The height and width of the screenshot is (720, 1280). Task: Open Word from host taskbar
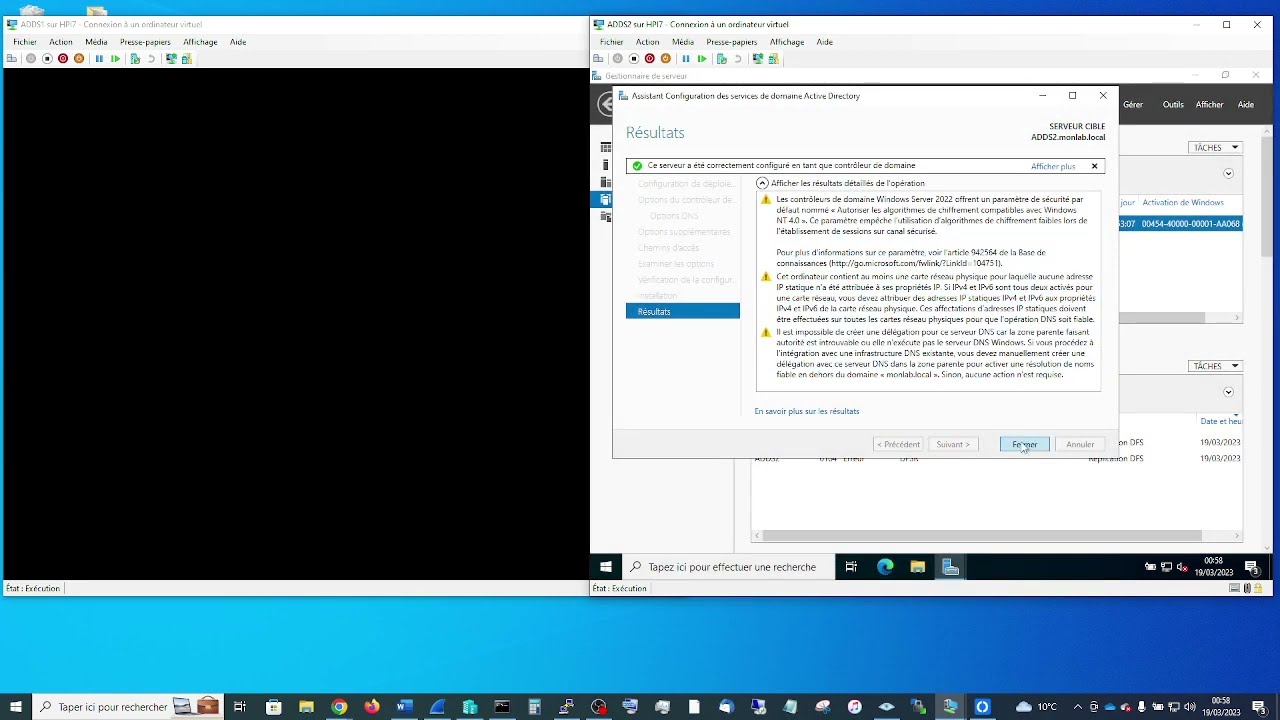tap(404, 707)
